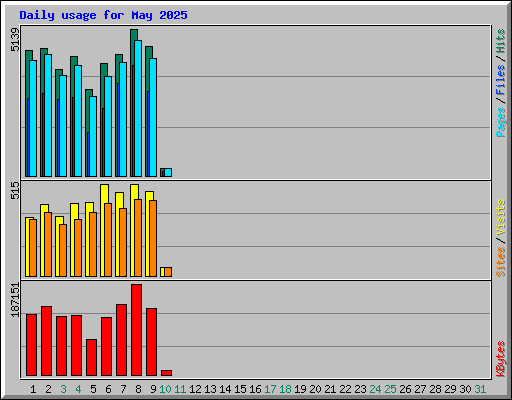Screen dimensions: 512x400
Task: Click the red KBytes bar for day 8
Action: click(x=136, y=330)
